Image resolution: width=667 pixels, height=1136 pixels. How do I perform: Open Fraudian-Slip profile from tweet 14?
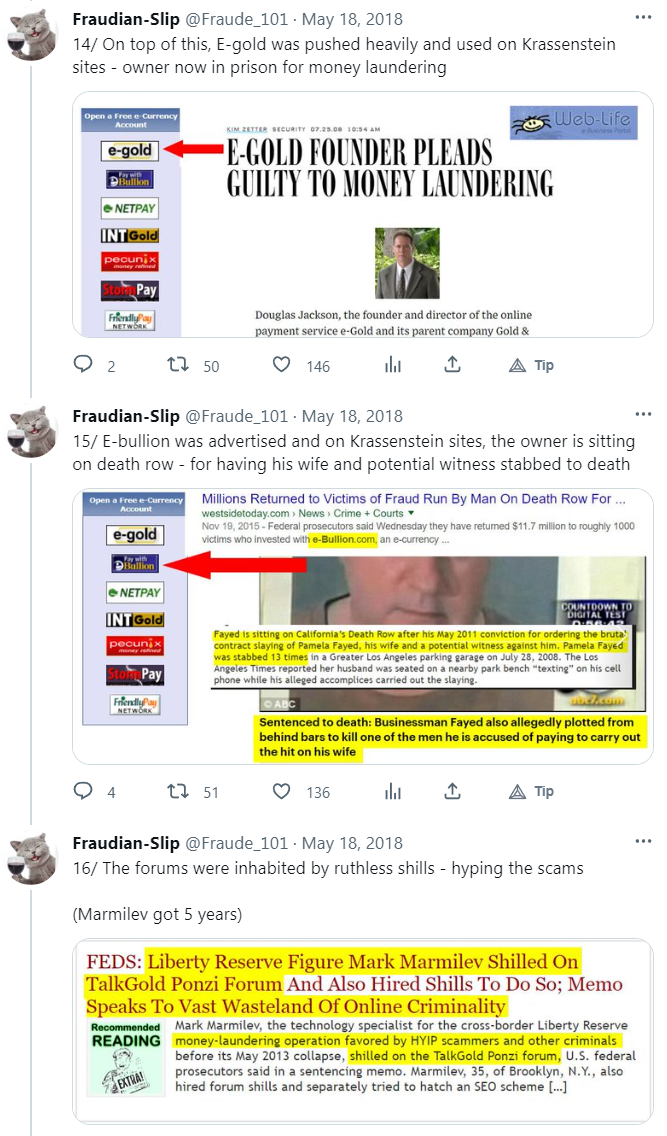(x=126, y=19)
